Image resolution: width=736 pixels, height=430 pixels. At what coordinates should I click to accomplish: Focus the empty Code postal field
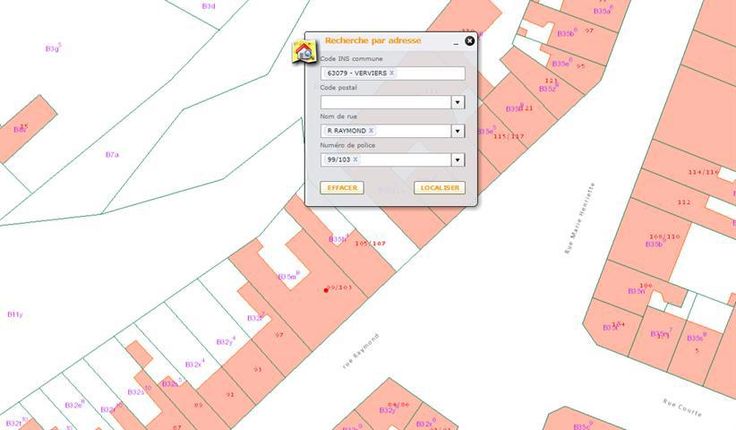click(x=385, y=102)
